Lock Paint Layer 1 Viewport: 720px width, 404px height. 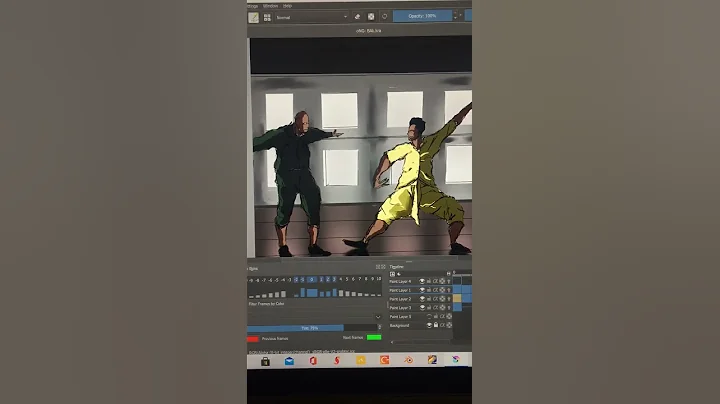click(429, 290)
